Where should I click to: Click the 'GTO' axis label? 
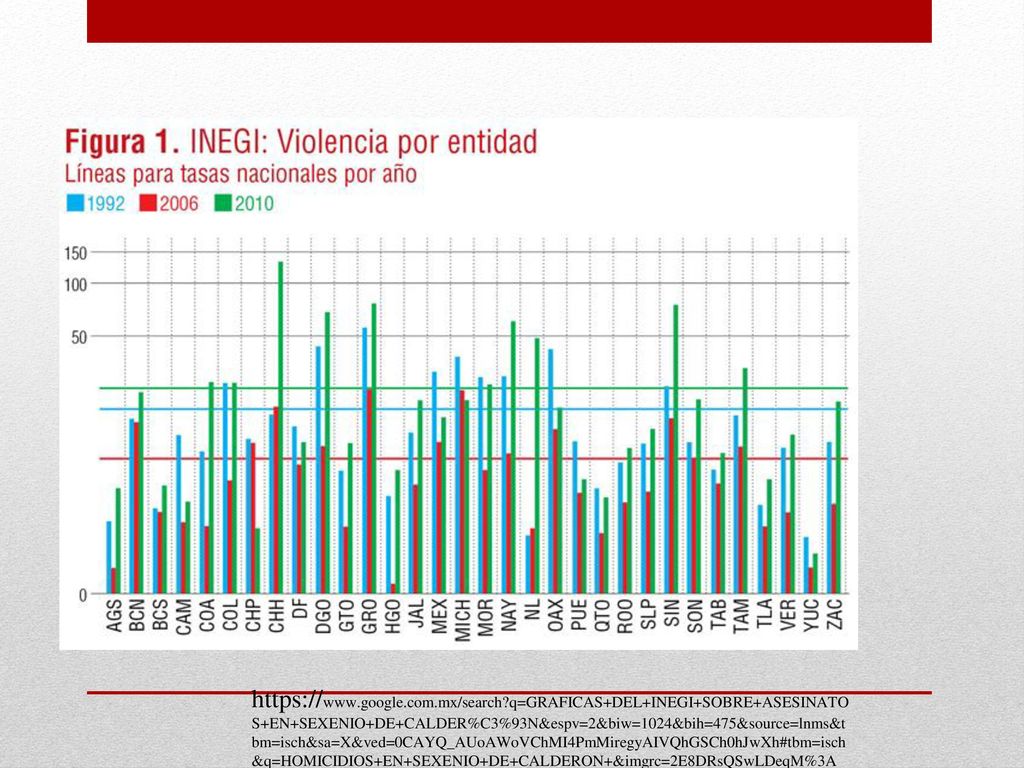click(x=346, y=615)
